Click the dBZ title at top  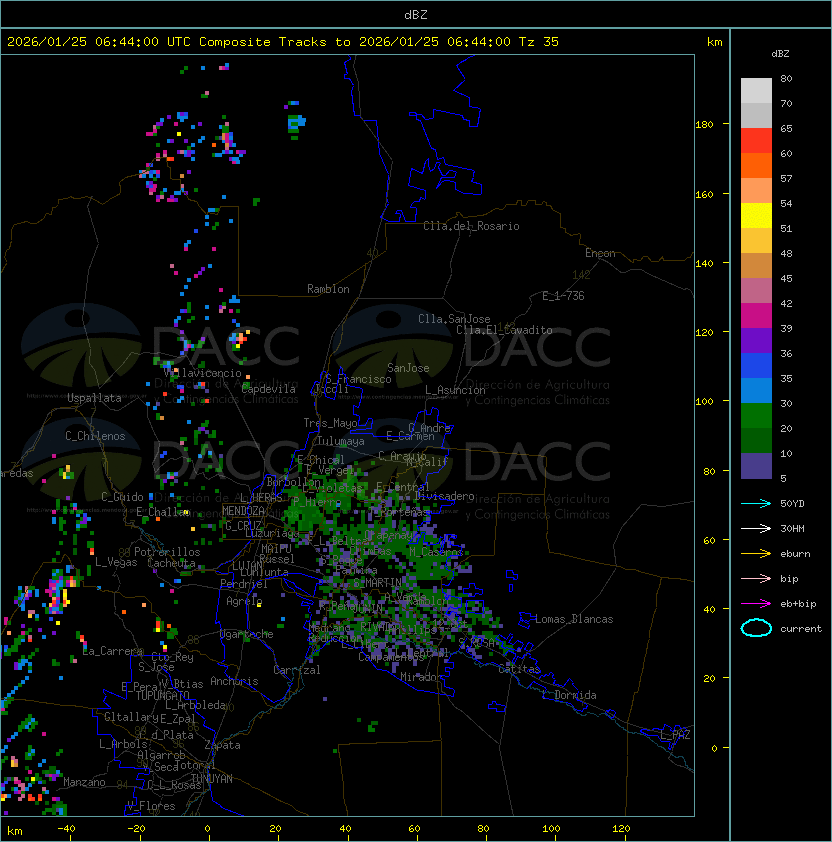416,14
